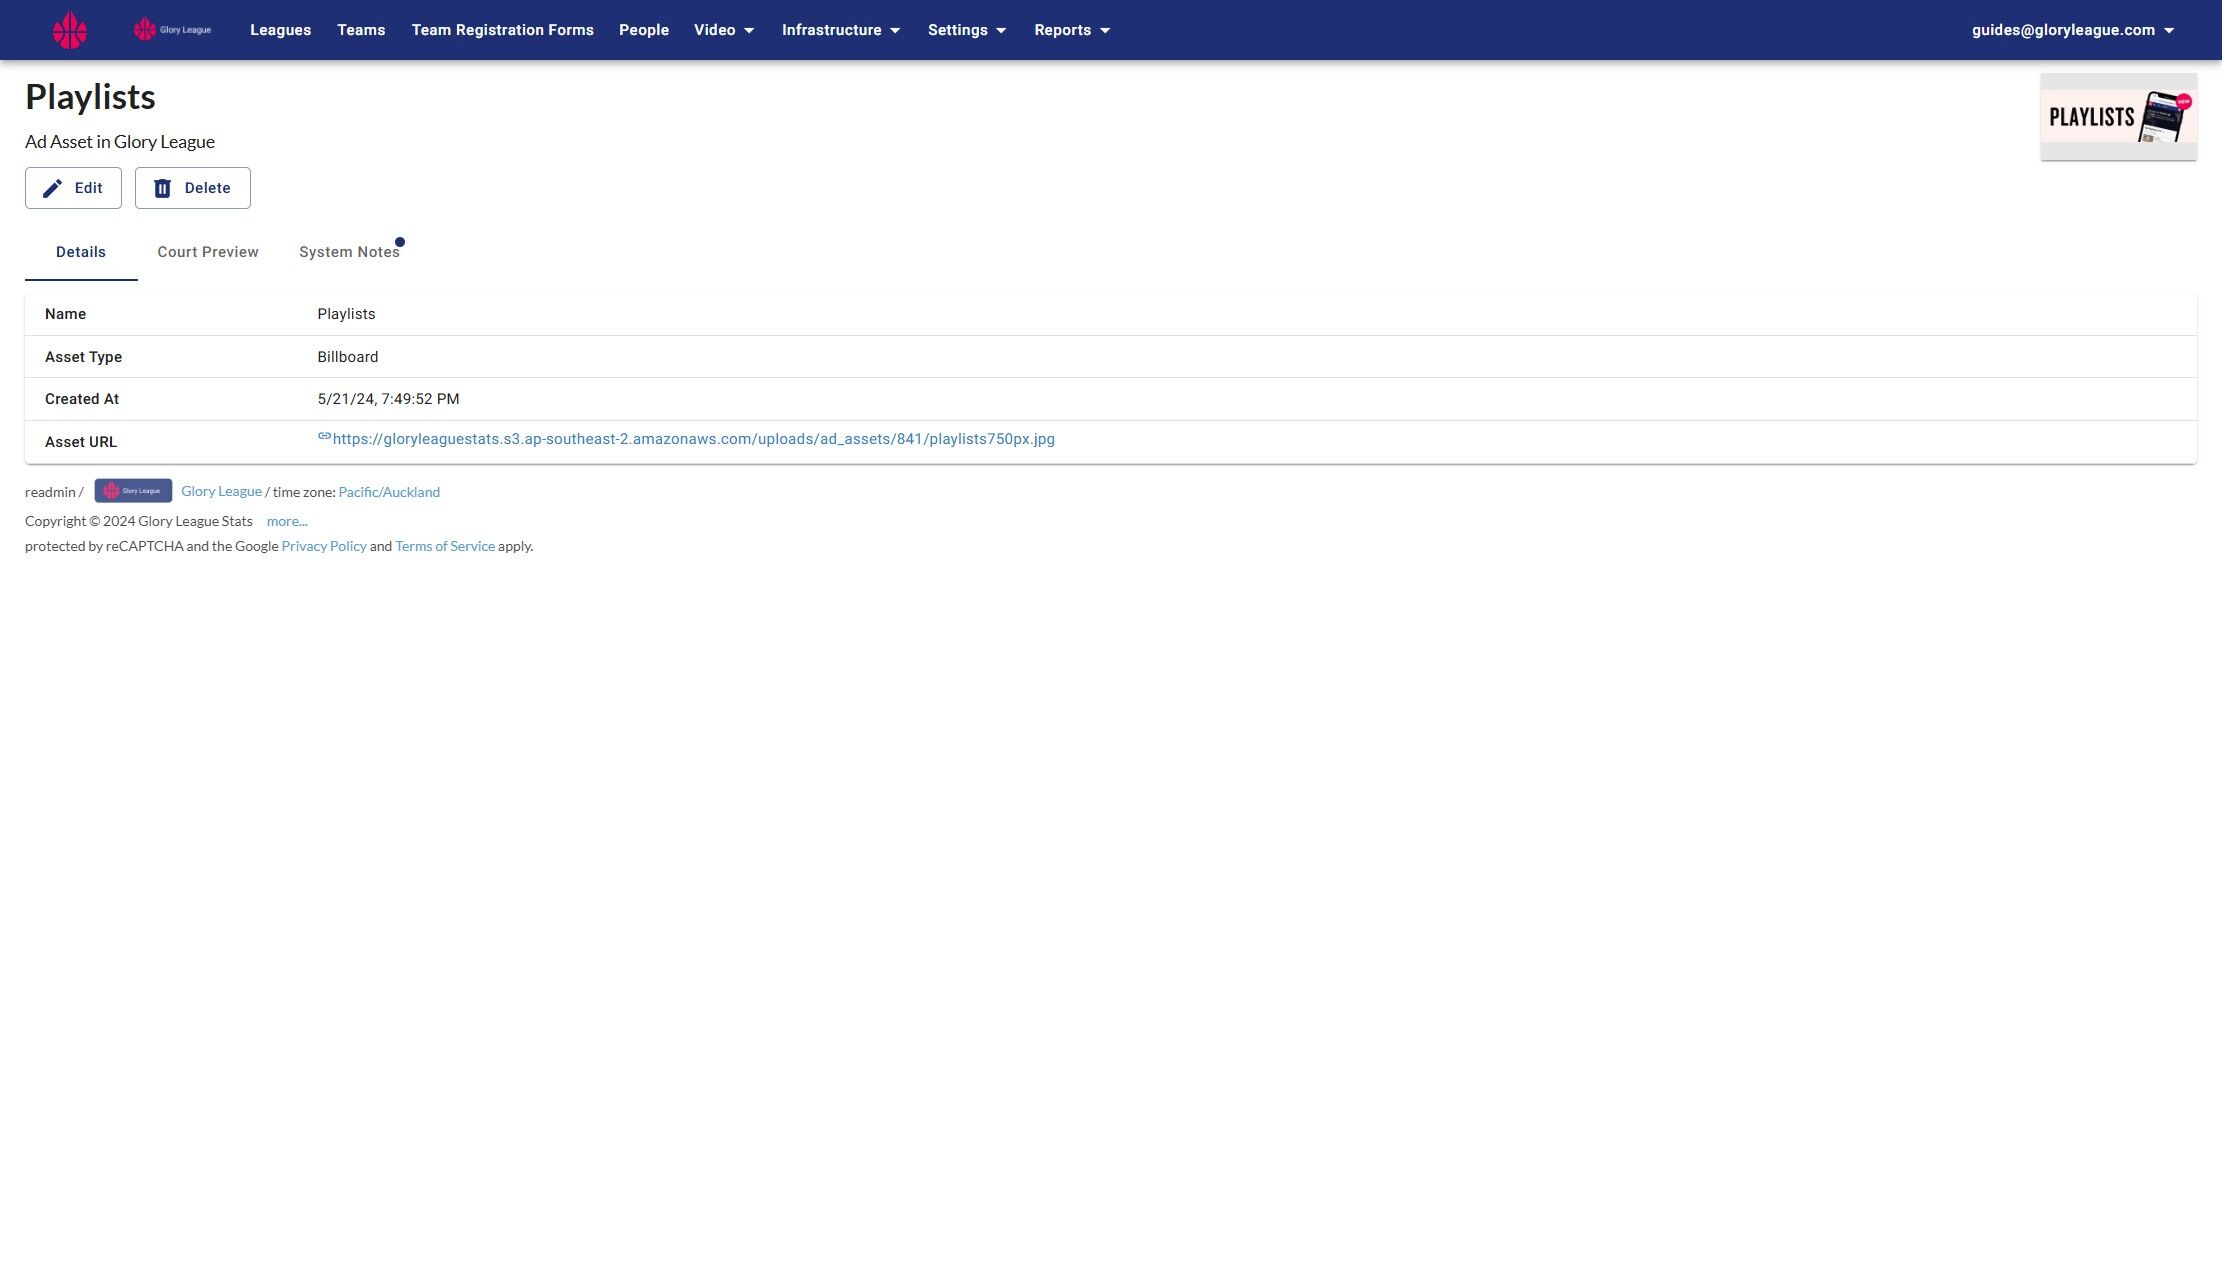Go to Leagues in navigation bar
The image size is (2222, 1284).
tap(280, 30)
